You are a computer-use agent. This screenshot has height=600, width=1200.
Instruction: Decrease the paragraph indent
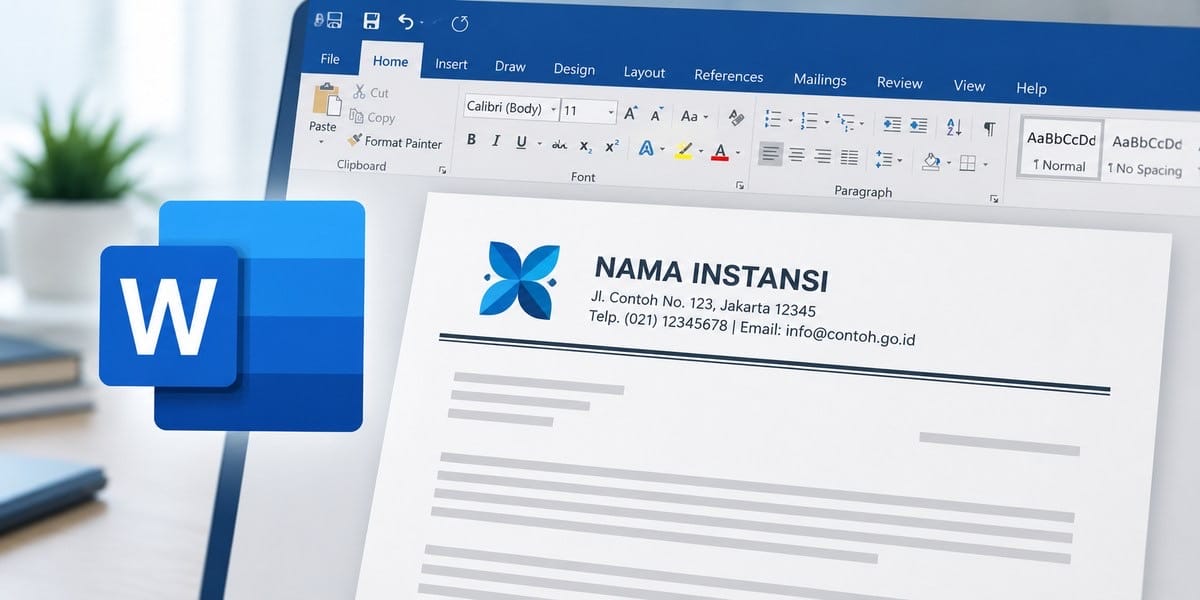click(x=892, y=125)
